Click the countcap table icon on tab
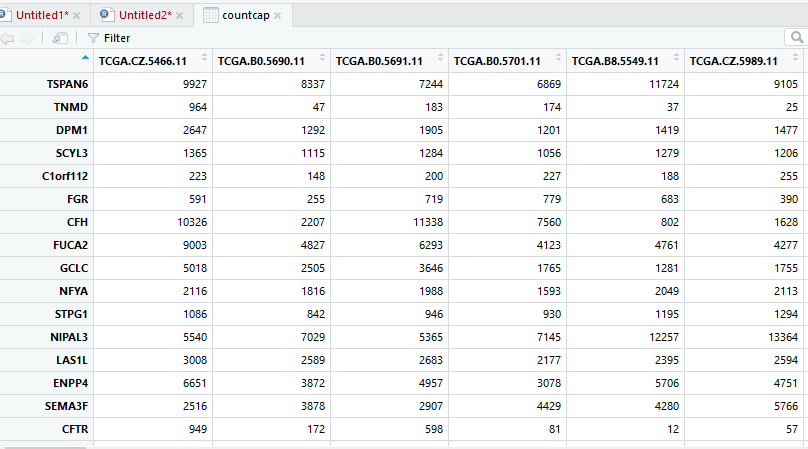 (210, 15)
